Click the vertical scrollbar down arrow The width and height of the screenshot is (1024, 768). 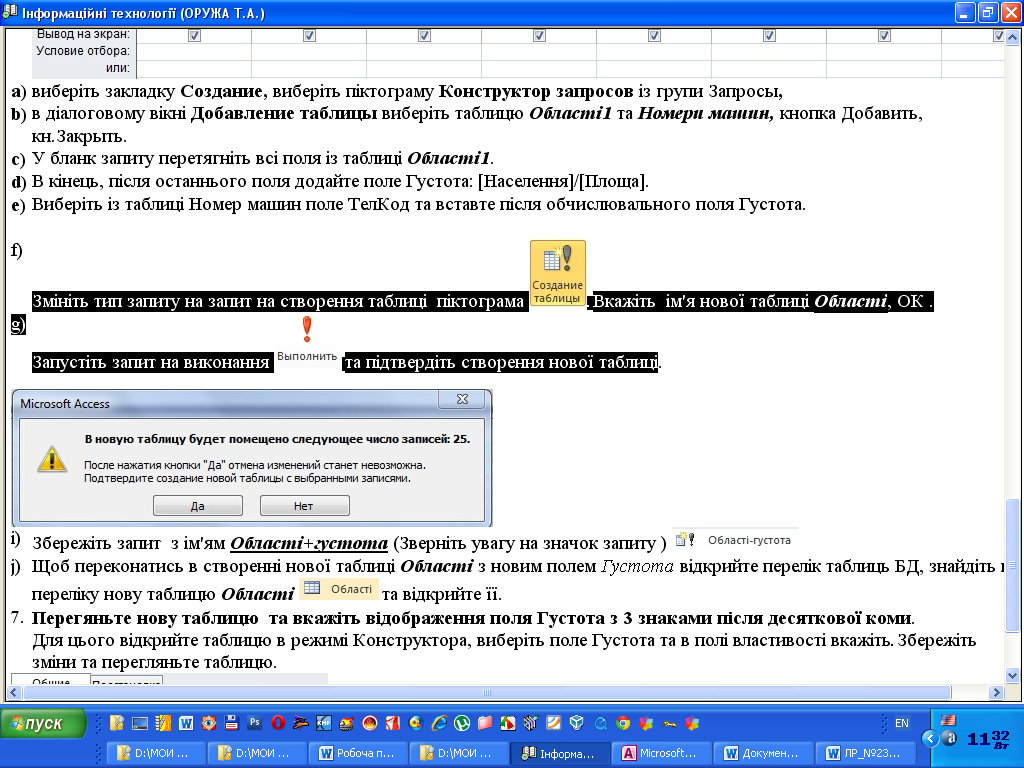pyautogui.click(x=1012, y=675)
